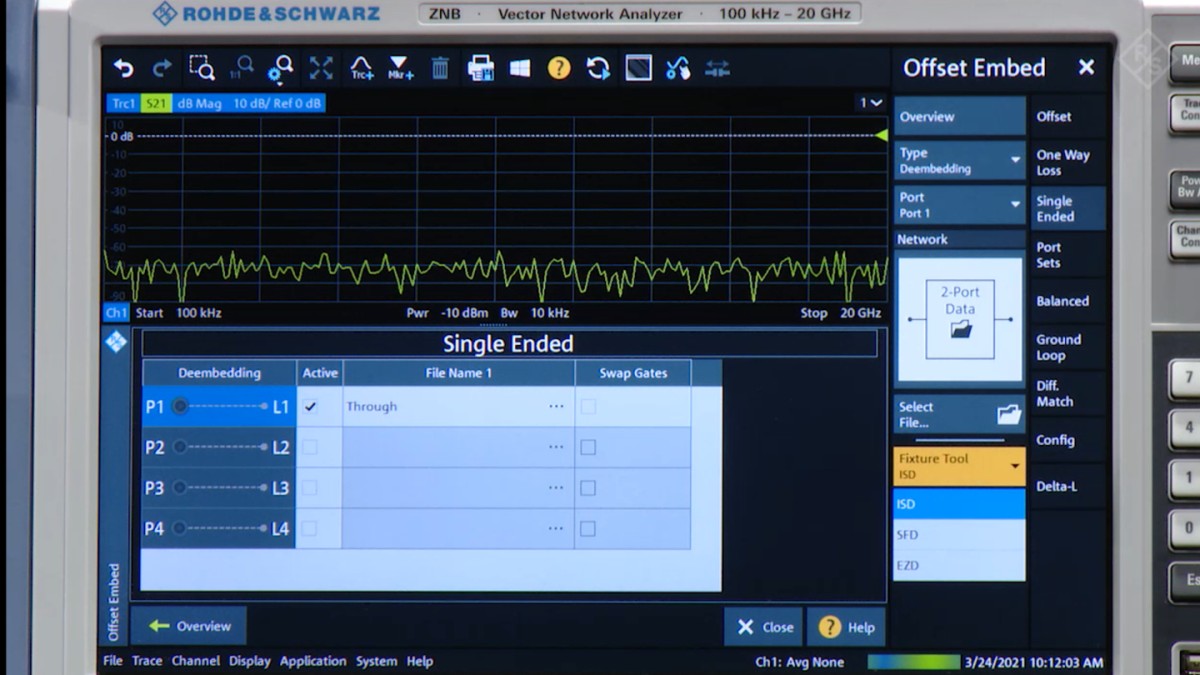1200x675 pixels.
Task: Enable Swap Gates for P1
Action: coord(587,406)
